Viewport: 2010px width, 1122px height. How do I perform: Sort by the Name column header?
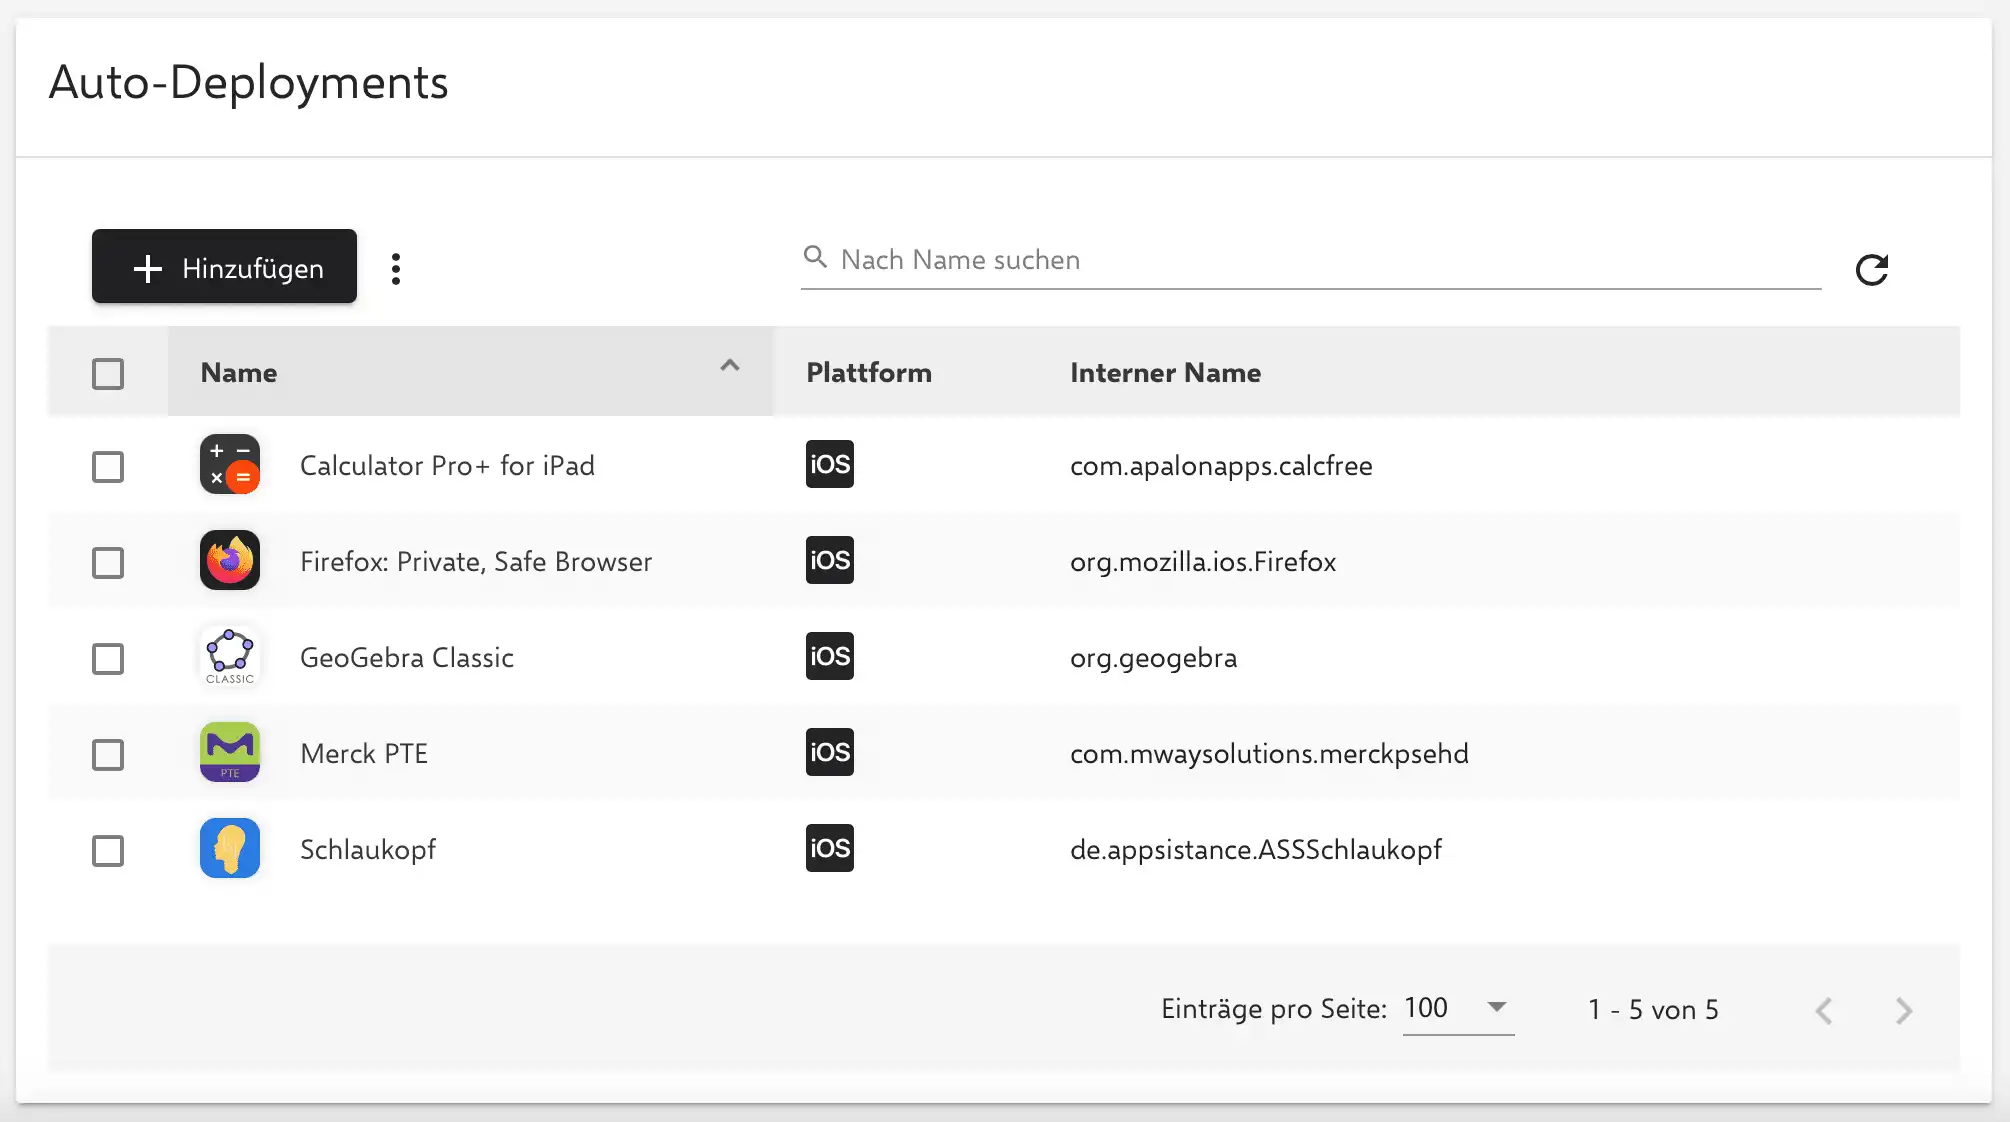coord(470,372)
